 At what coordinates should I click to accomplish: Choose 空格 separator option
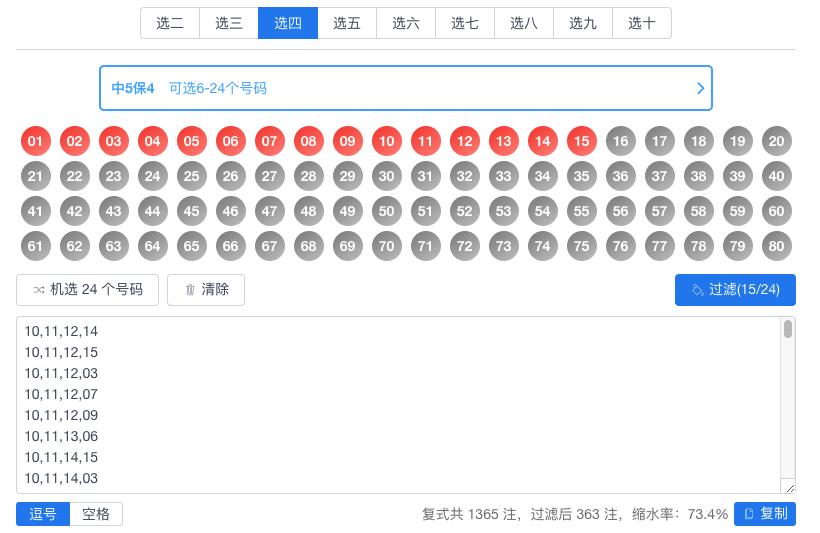(96, 514)
